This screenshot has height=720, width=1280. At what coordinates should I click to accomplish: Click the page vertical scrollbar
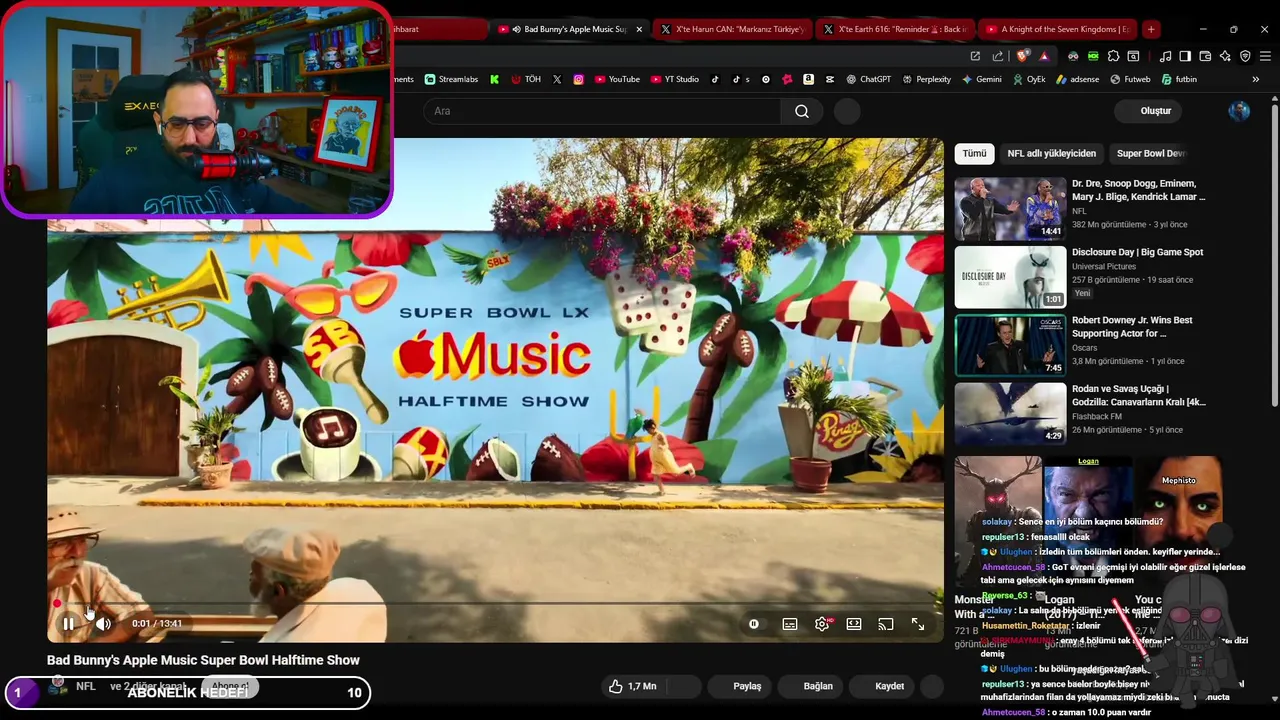(x=1274, y=253)
